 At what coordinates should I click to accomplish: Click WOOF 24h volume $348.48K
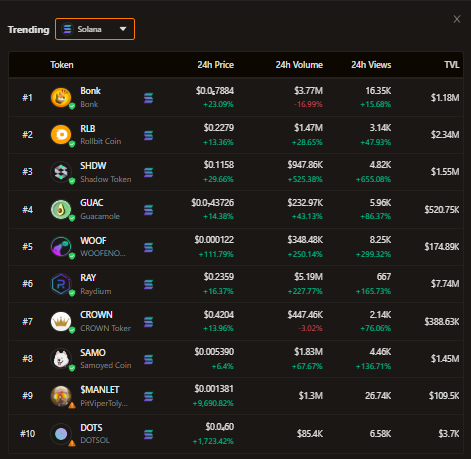point(305,240)
